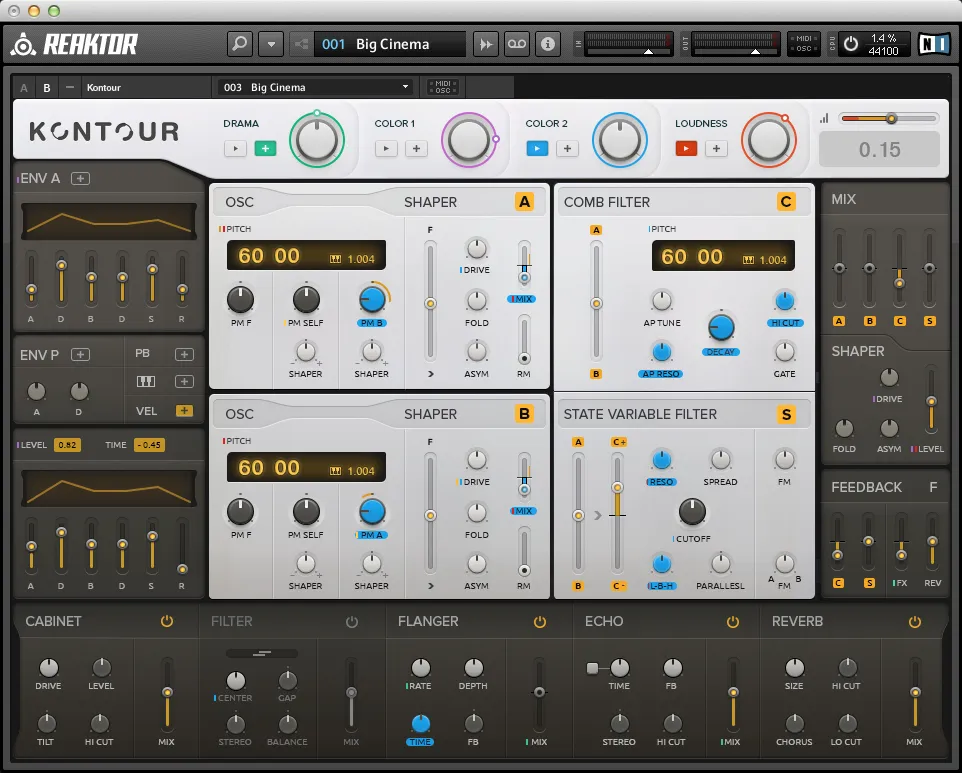Click the OSC B arrow below F slider
The image size is (962, 773).
click(431, 586)
